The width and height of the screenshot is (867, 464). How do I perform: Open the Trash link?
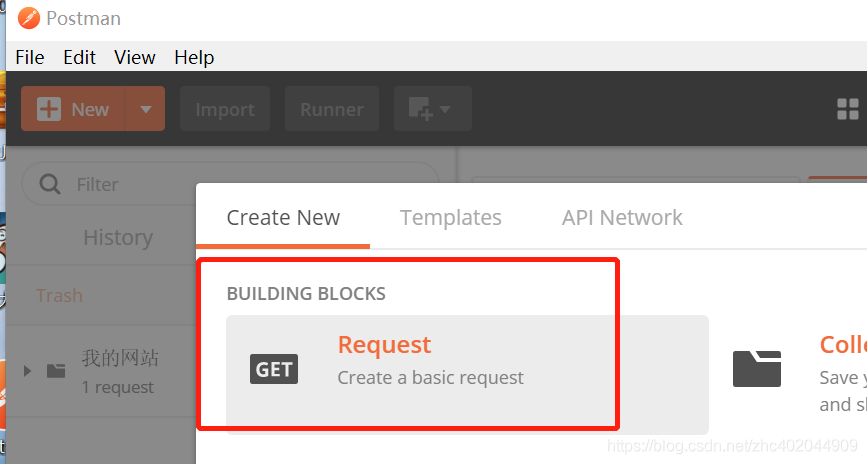59,295
